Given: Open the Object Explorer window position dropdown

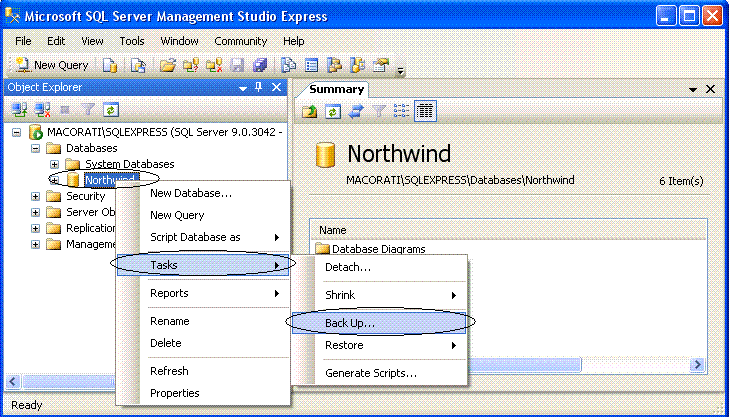Looking at the screenshot, I should (x=243, y=88).
